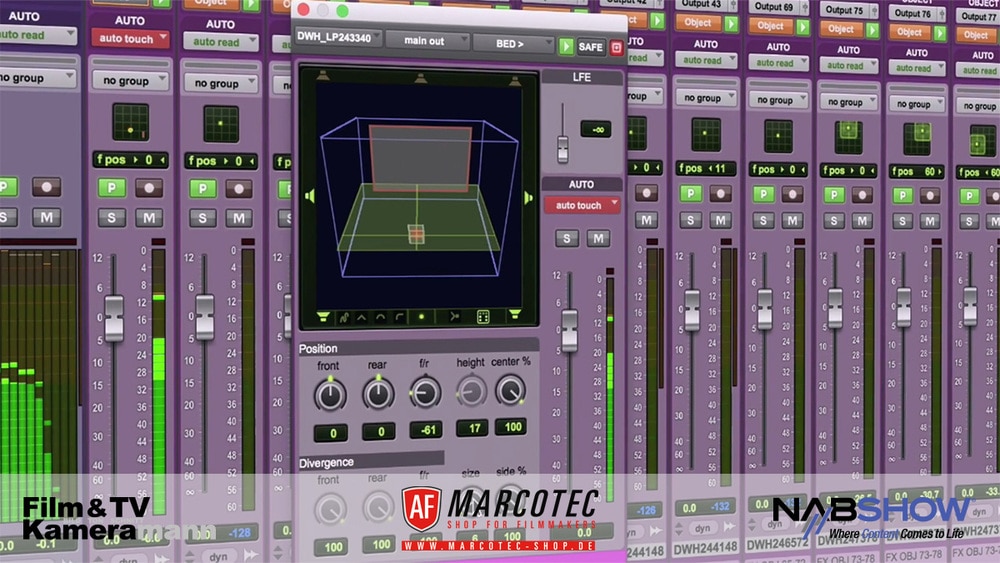
Task: Solo the Output 43 track
Action: point(690,220)
